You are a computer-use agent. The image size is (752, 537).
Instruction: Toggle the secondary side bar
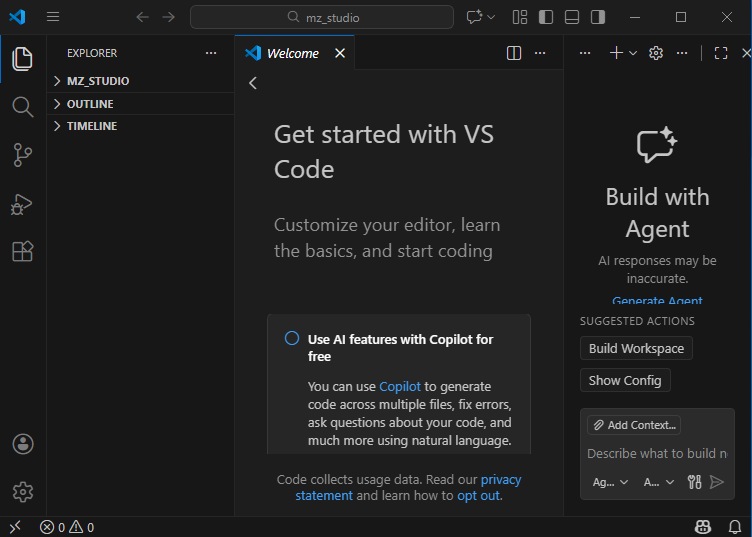(x=598, y=17)
